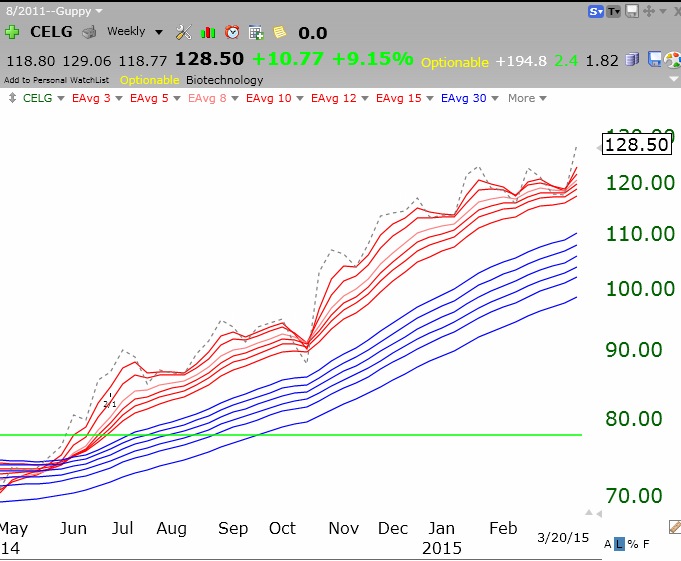Expand the More indicators dropdown

point(543,99)
